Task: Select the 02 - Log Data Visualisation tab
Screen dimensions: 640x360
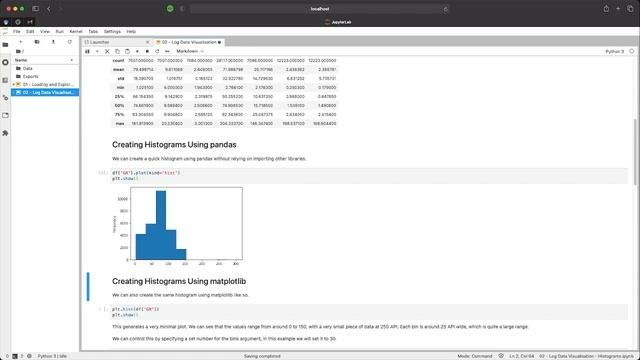Action: coord(189,42)
